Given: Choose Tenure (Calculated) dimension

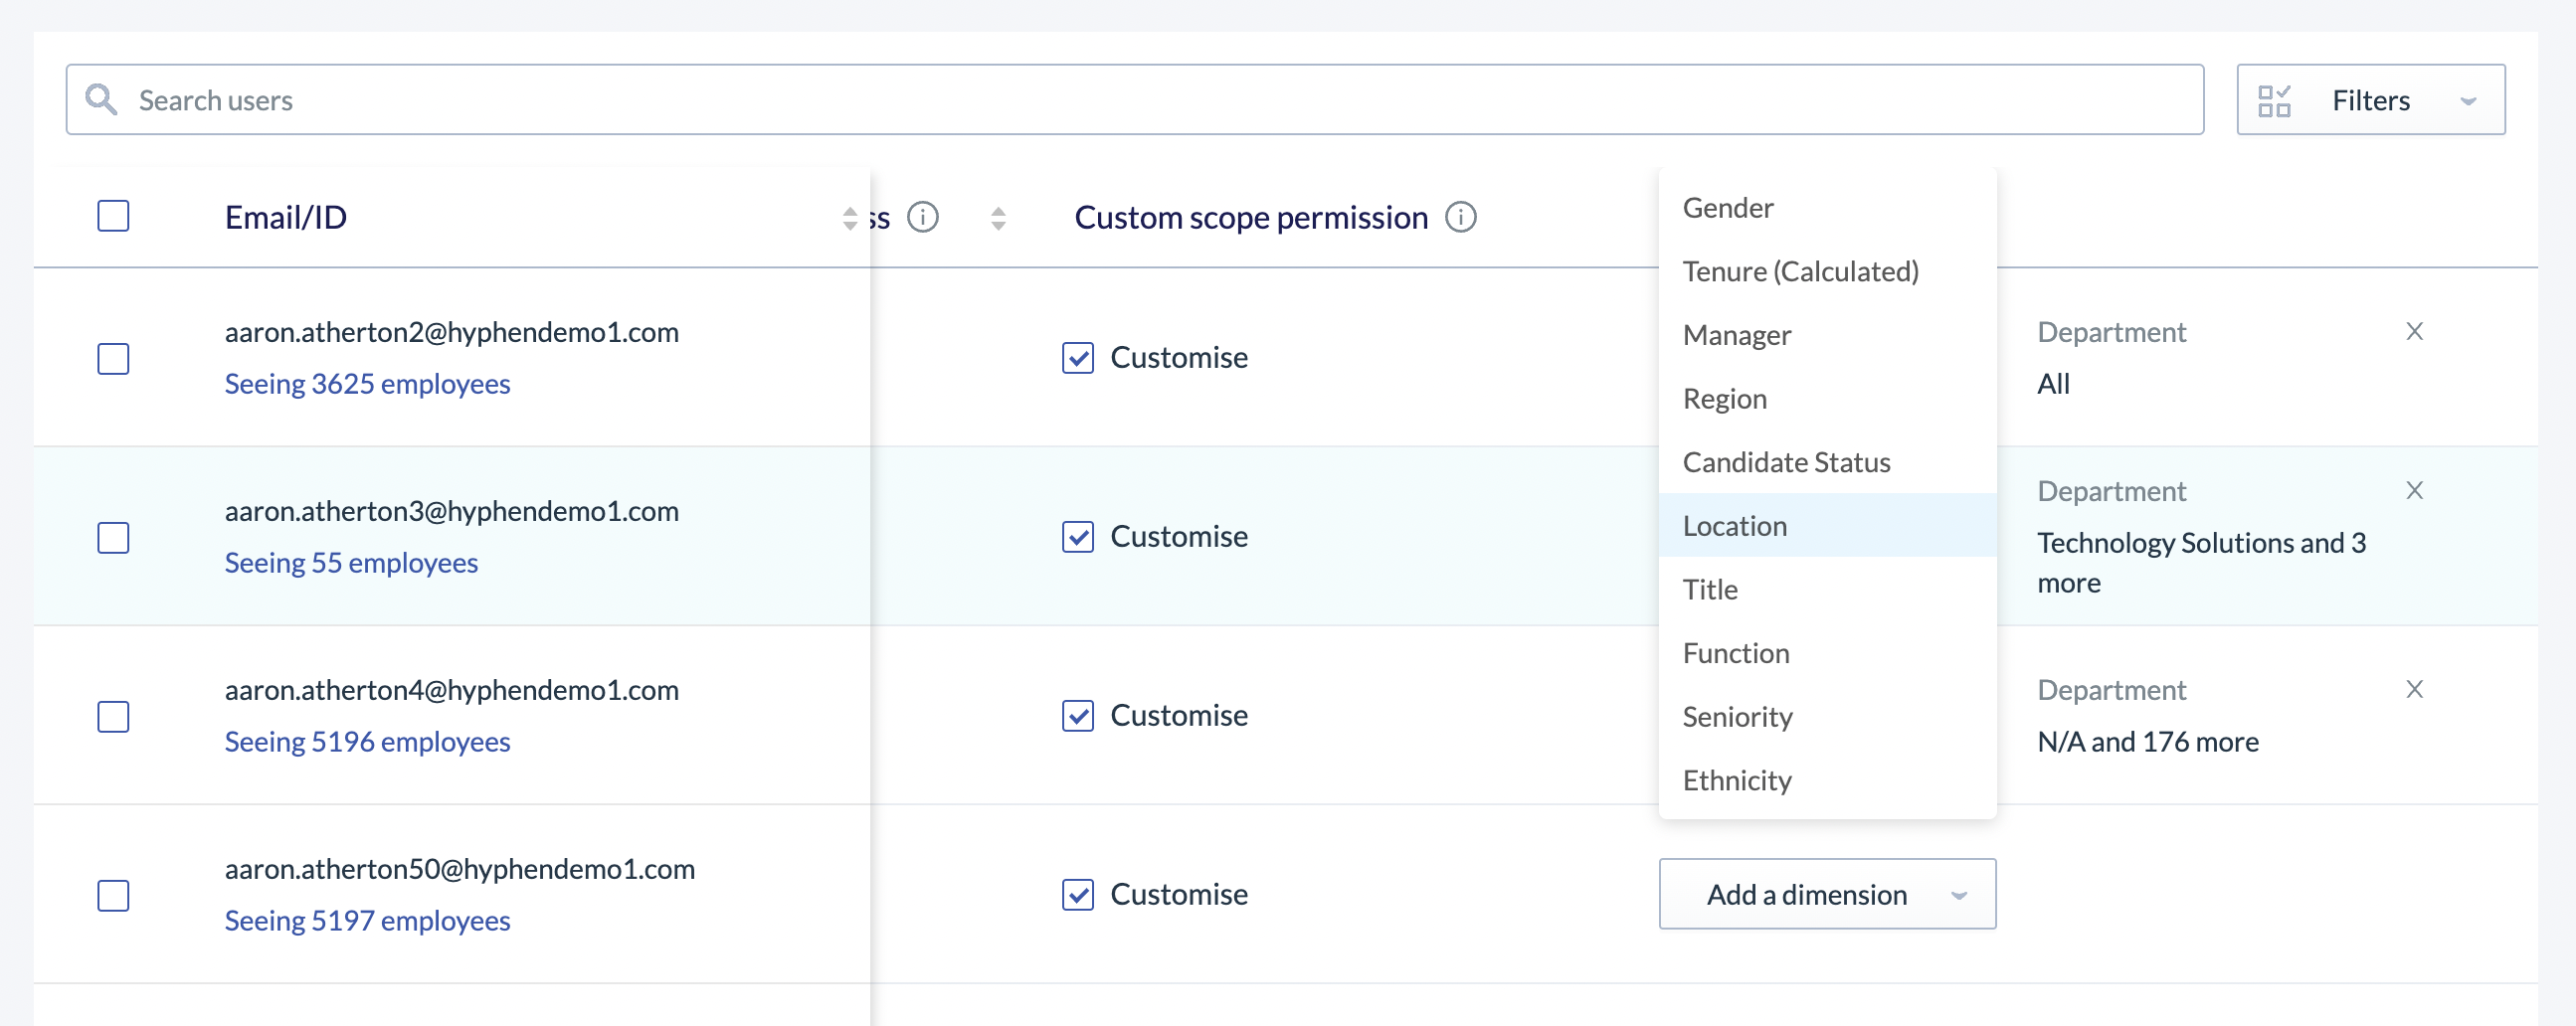Looking at the screenshot, I should 1827,271.
